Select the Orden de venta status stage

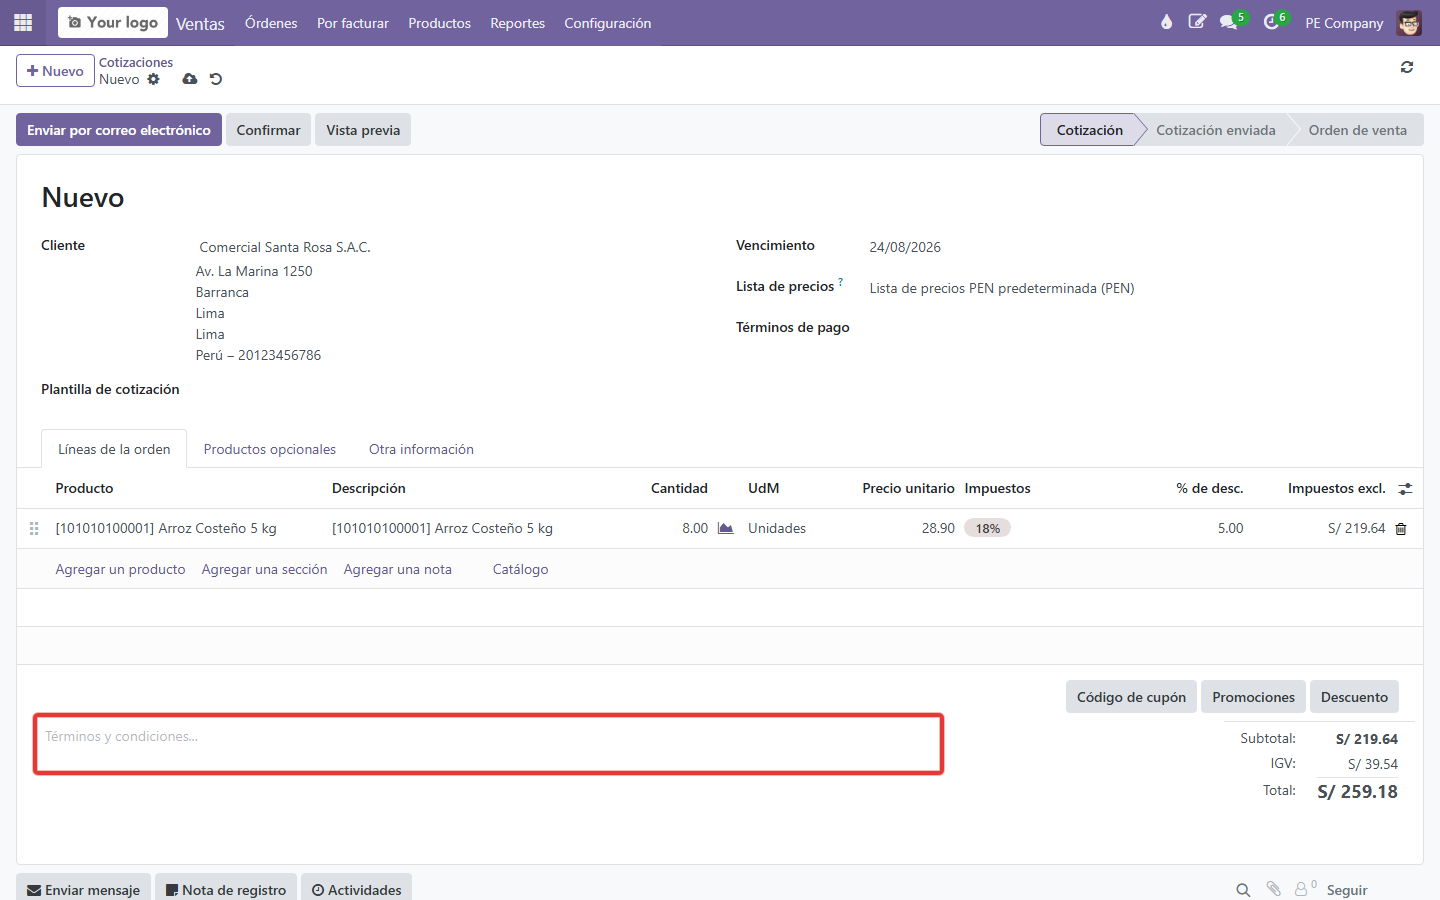(1357, 130)
